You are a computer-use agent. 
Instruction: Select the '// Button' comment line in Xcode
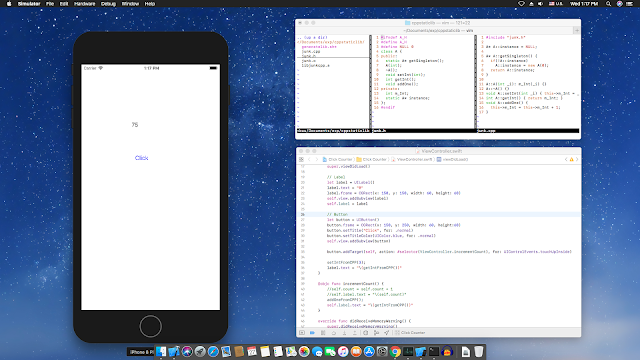tap(337, 214)
